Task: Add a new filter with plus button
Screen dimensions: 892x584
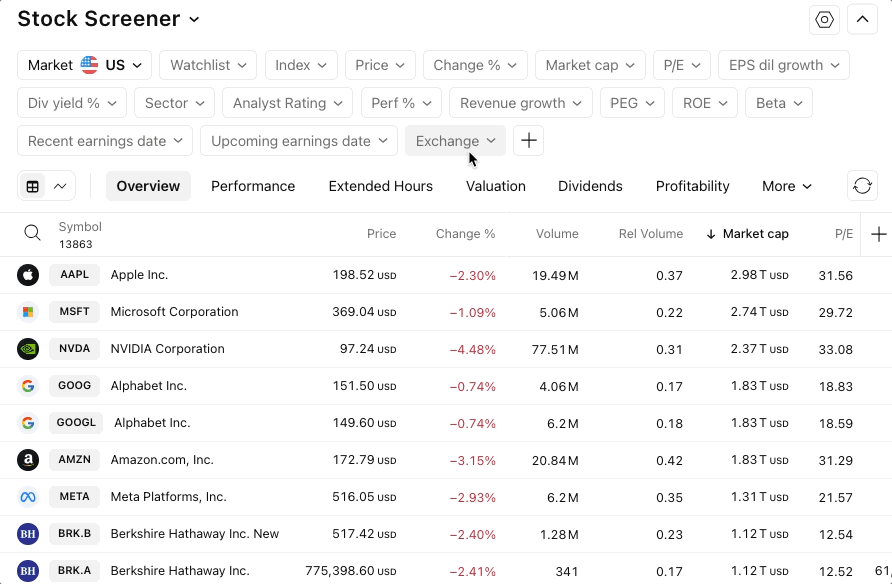Action: coord(528,140)
